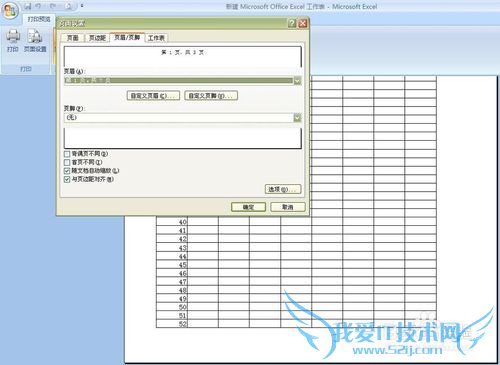The width and height of the screenshot is (500, 365).
Task: Click the empty footer preview box
Action: (183, 138)
